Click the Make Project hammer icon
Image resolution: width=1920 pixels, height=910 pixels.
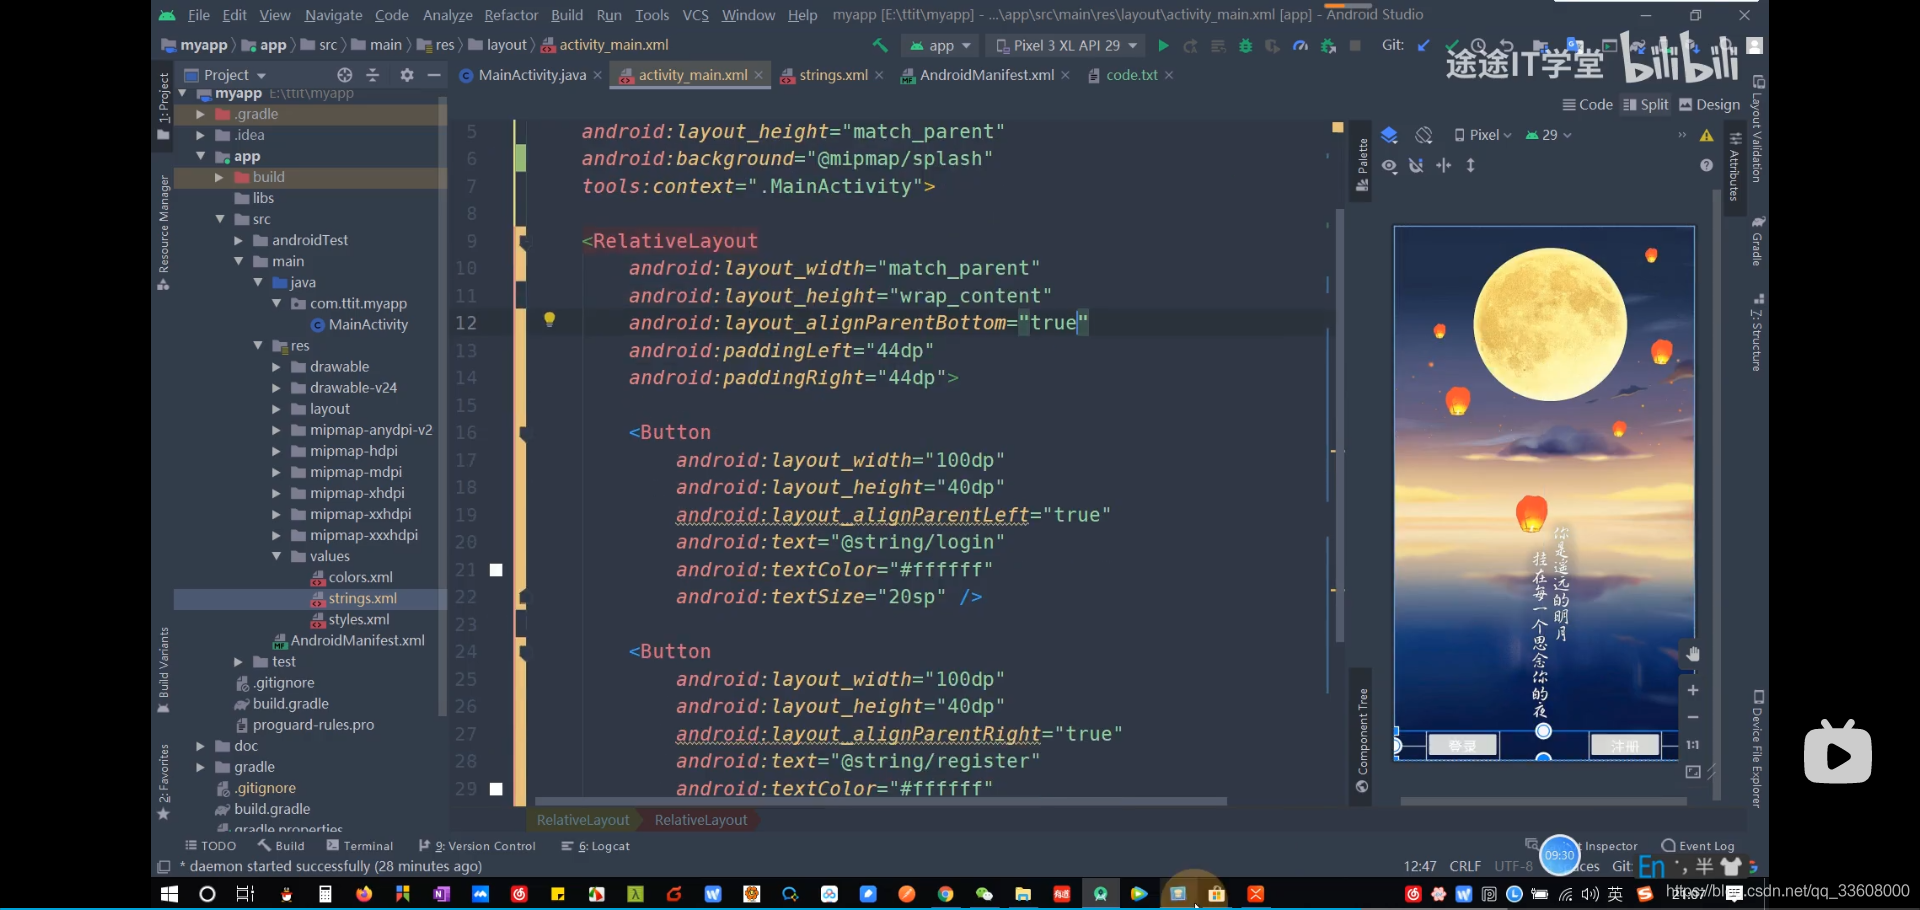(880, 45)
